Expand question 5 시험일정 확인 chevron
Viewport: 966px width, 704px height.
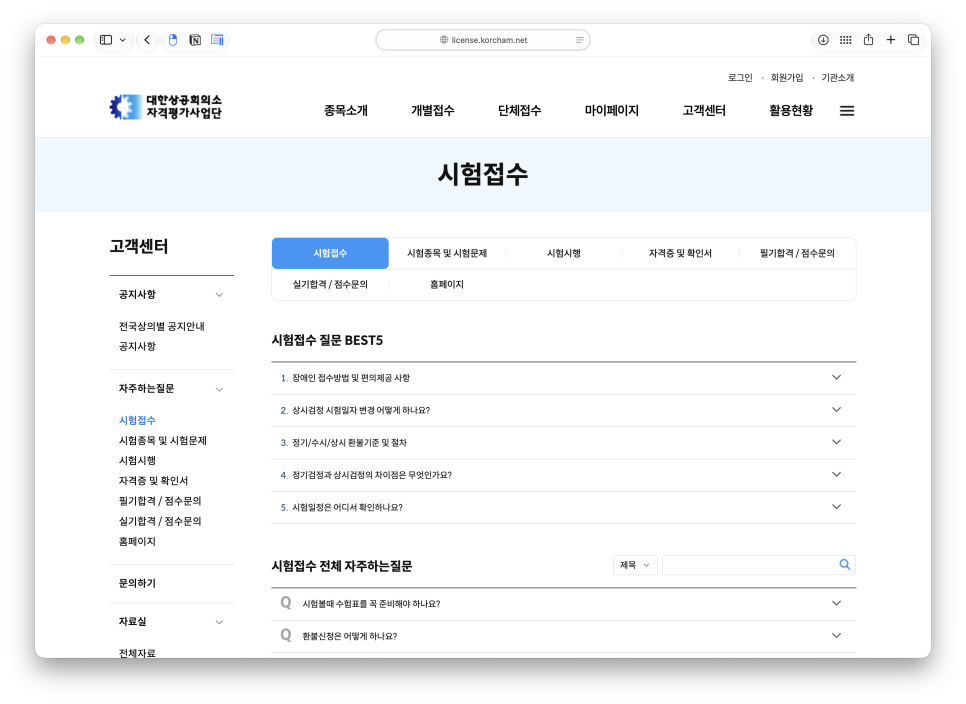pos(836,507)
